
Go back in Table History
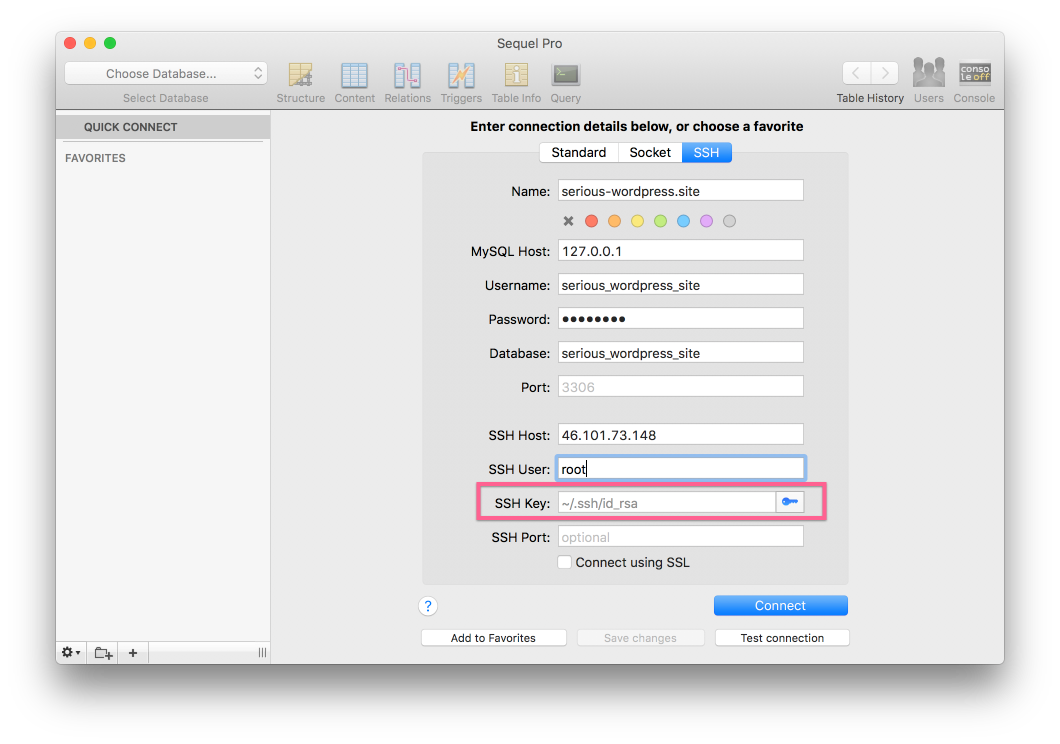click(857, 73)
